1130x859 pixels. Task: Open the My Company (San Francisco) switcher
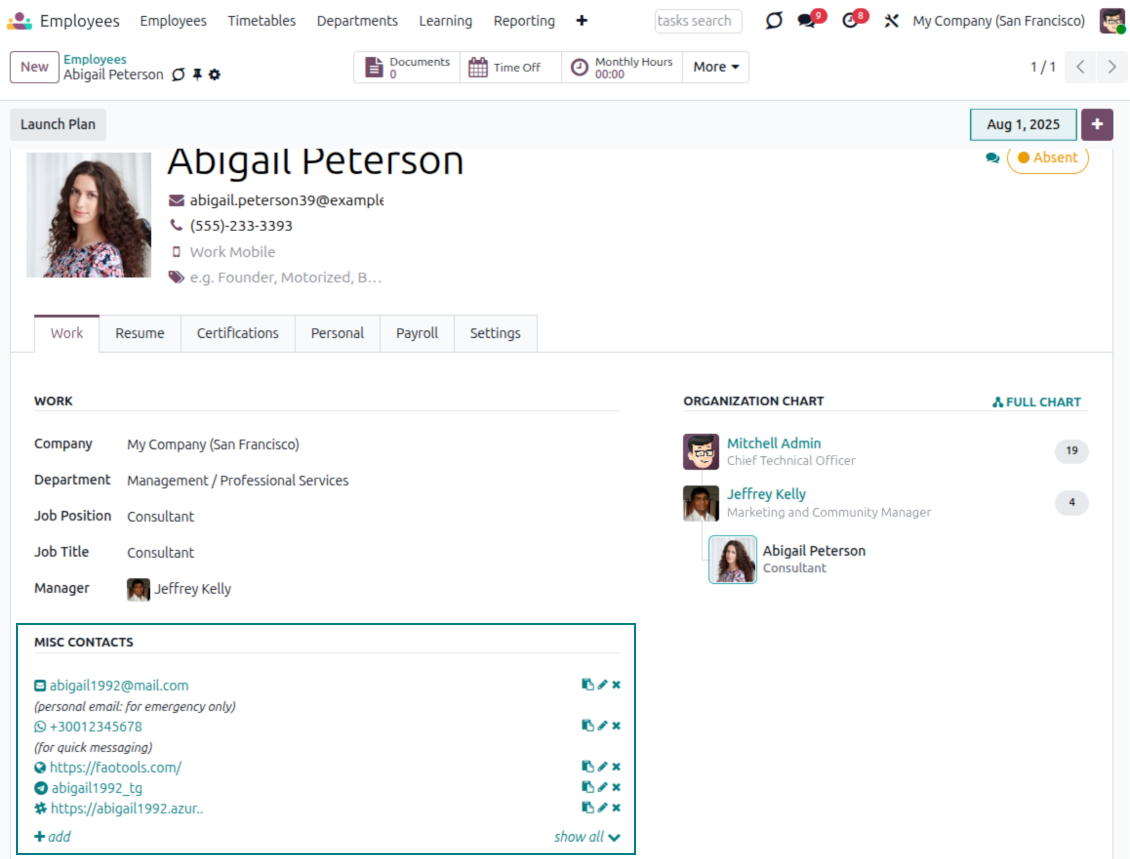998,21
